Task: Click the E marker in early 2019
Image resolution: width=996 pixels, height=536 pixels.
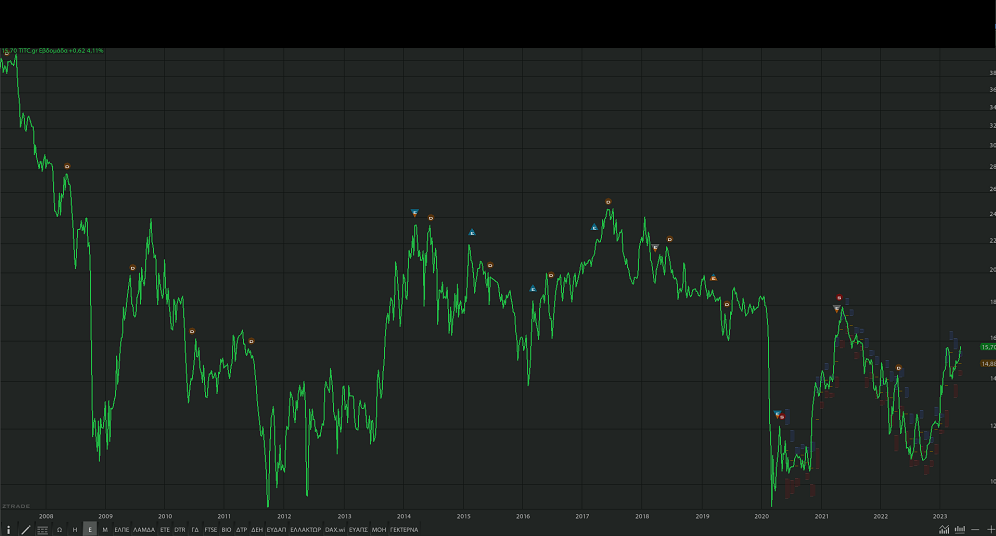Action: [x=713, y=278]
